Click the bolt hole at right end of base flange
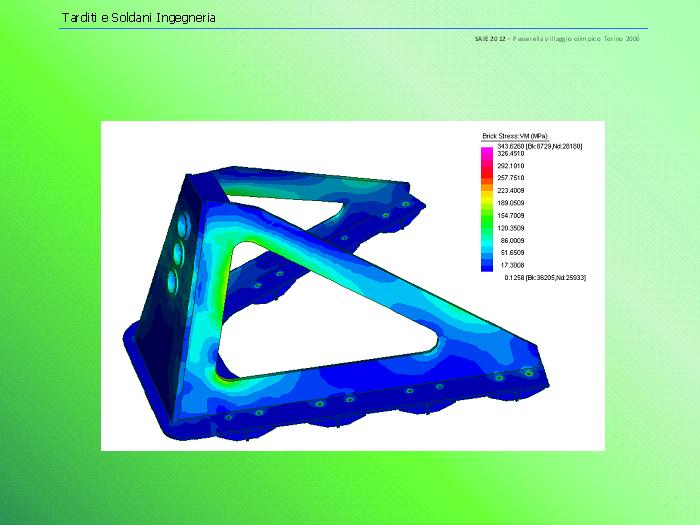700x525 pixels. click(x=528, y=374)
